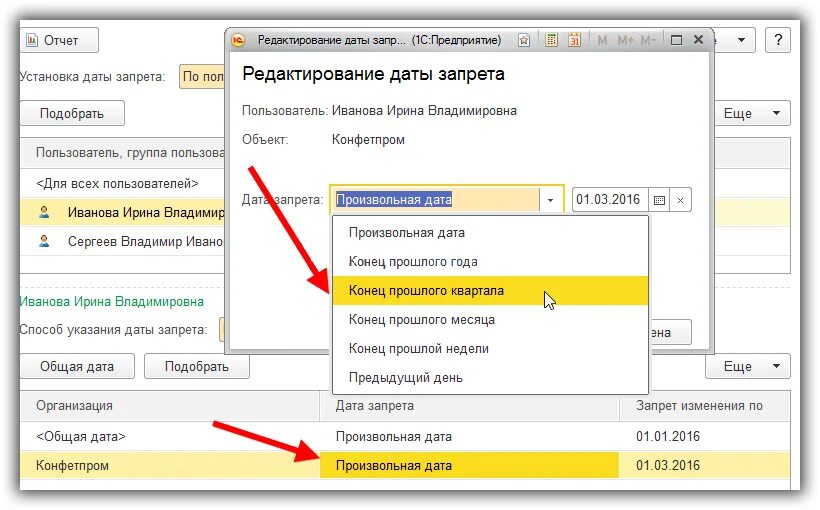
Task: Click the Общая дата button
Action: coord(77,367)
